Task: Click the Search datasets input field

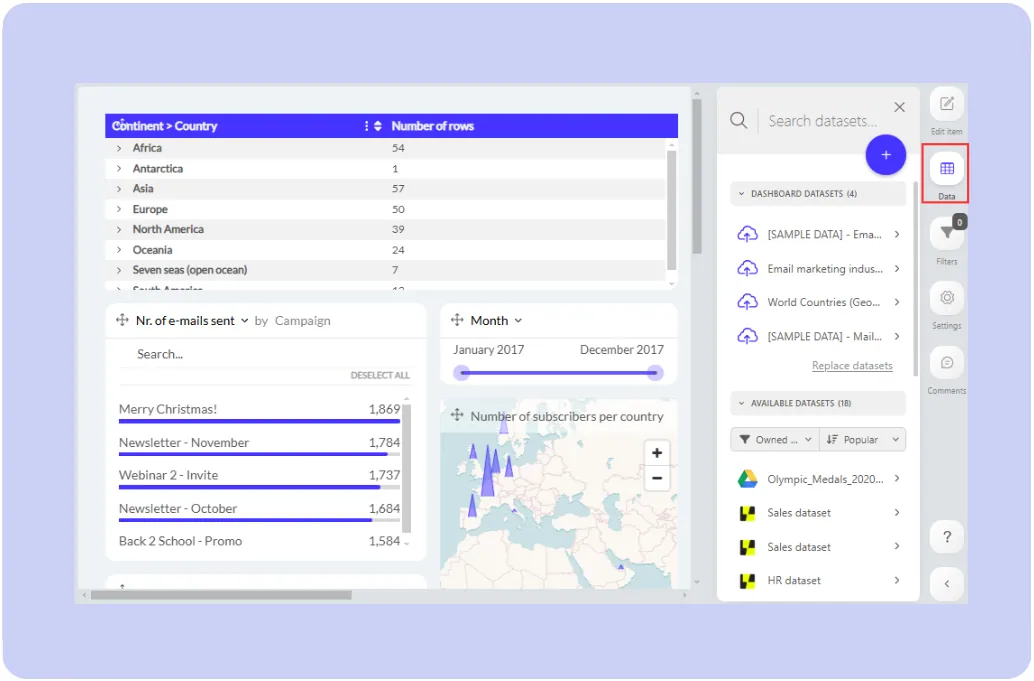Action: [x=824, y=121]
